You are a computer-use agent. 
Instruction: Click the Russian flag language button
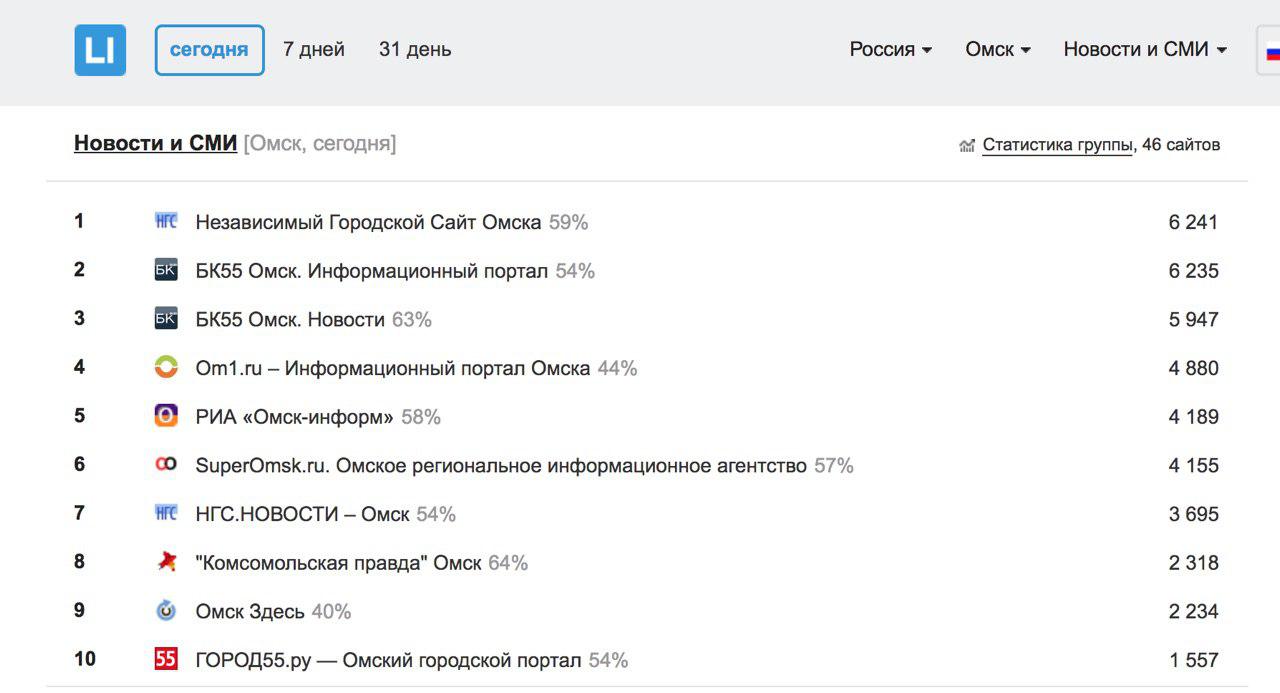pyautogui.click(x=1269, y=50)
